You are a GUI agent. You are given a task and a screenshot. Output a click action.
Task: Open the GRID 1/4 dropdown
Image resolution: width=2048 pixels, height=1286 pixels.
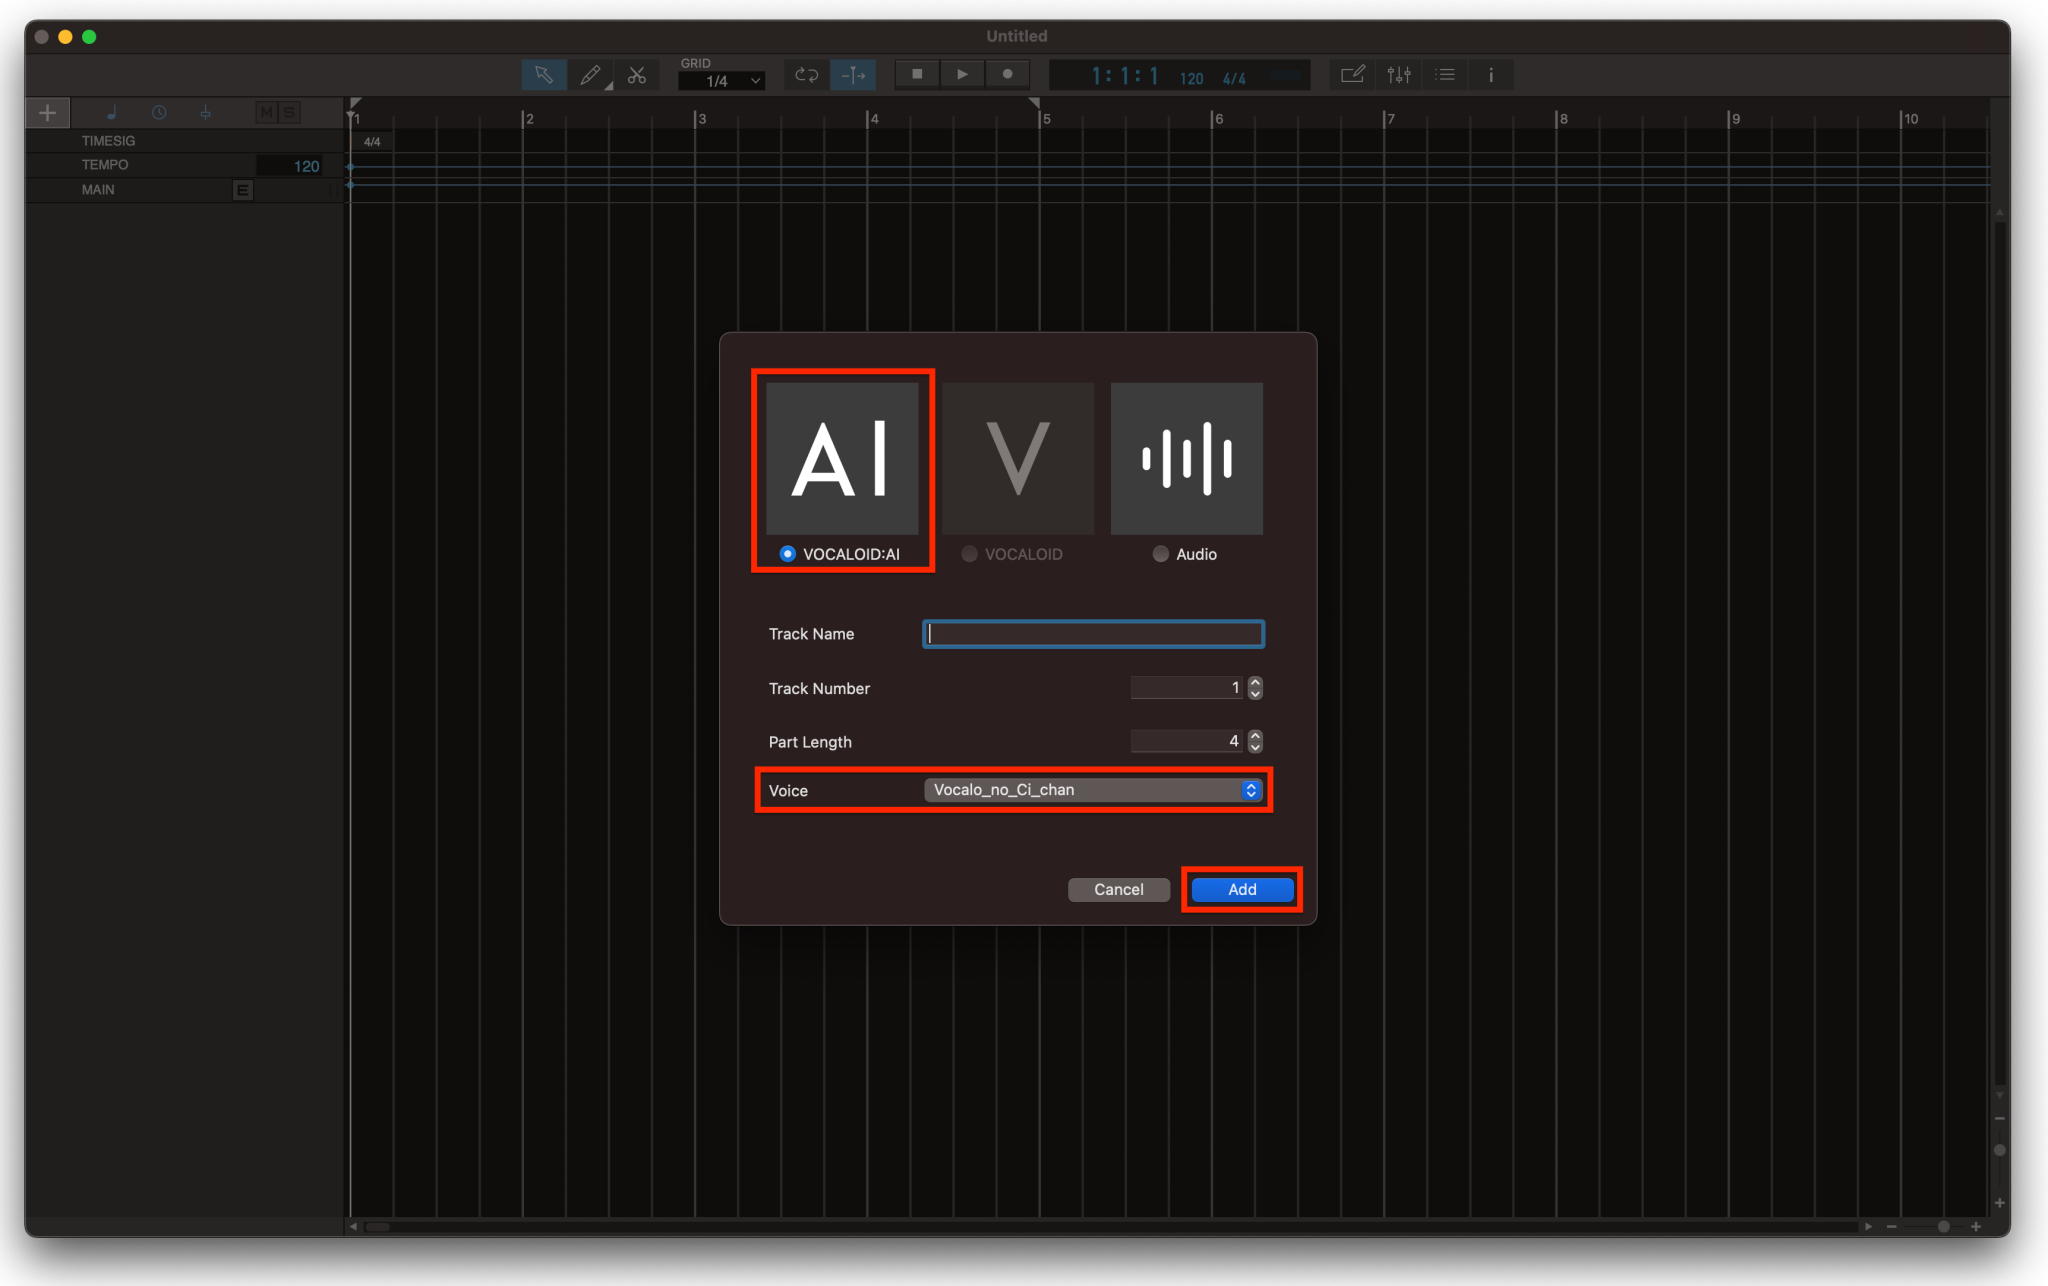(720, 80)
